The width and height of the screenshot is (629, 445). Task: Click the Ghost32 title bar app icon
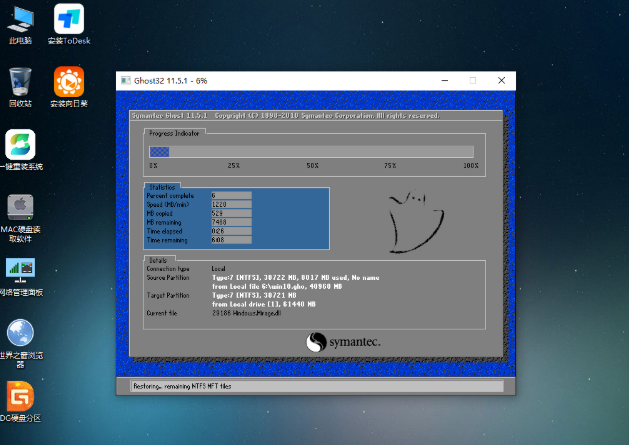point(126,81)
